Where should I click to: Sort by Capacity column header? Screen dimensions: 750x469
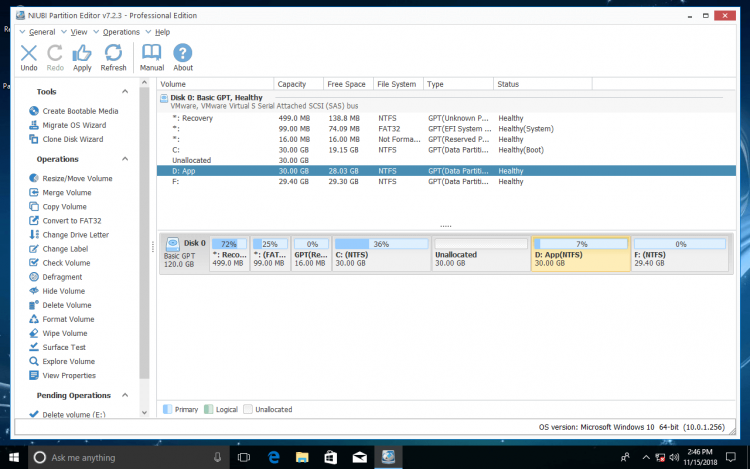coord(298,84)
